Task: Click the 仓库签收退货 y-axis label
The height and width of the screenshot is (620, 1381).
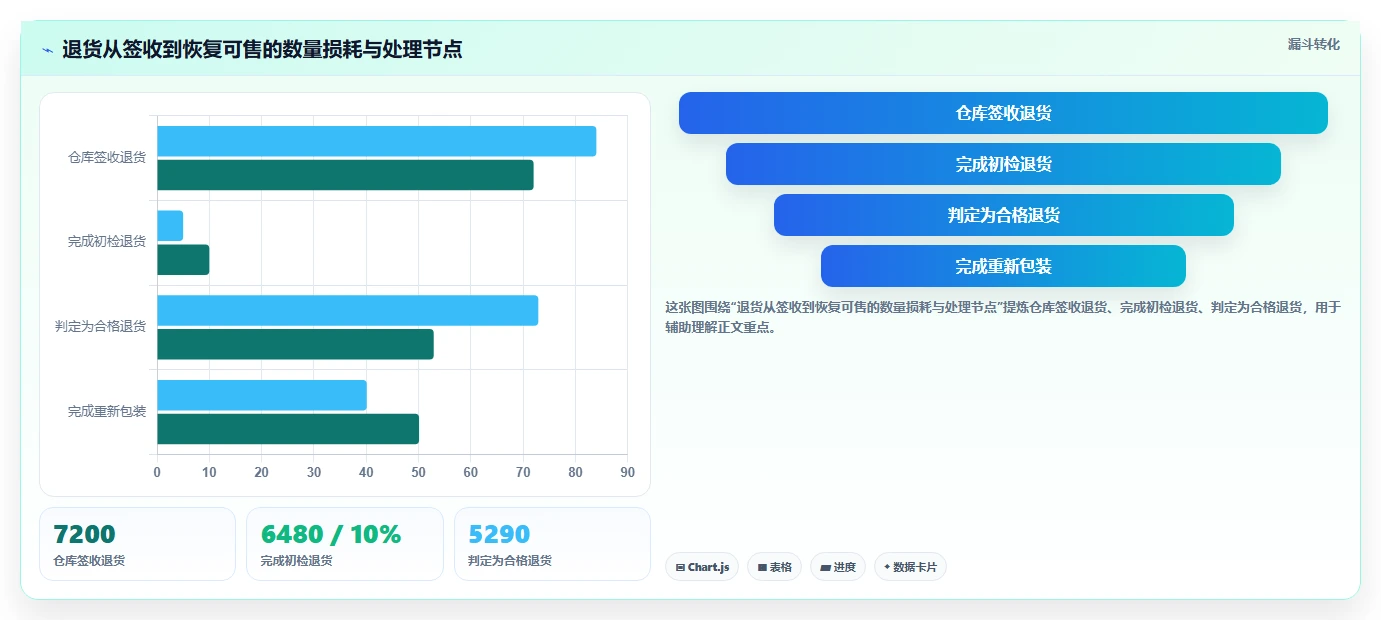Action: tap(107, 157)
